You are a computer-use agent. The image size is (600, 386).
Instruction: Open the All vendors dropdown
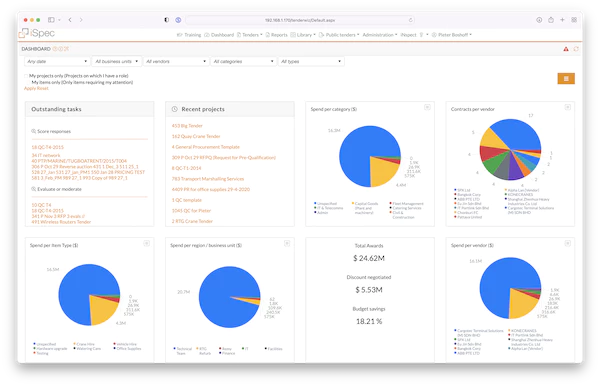[176, 61]
